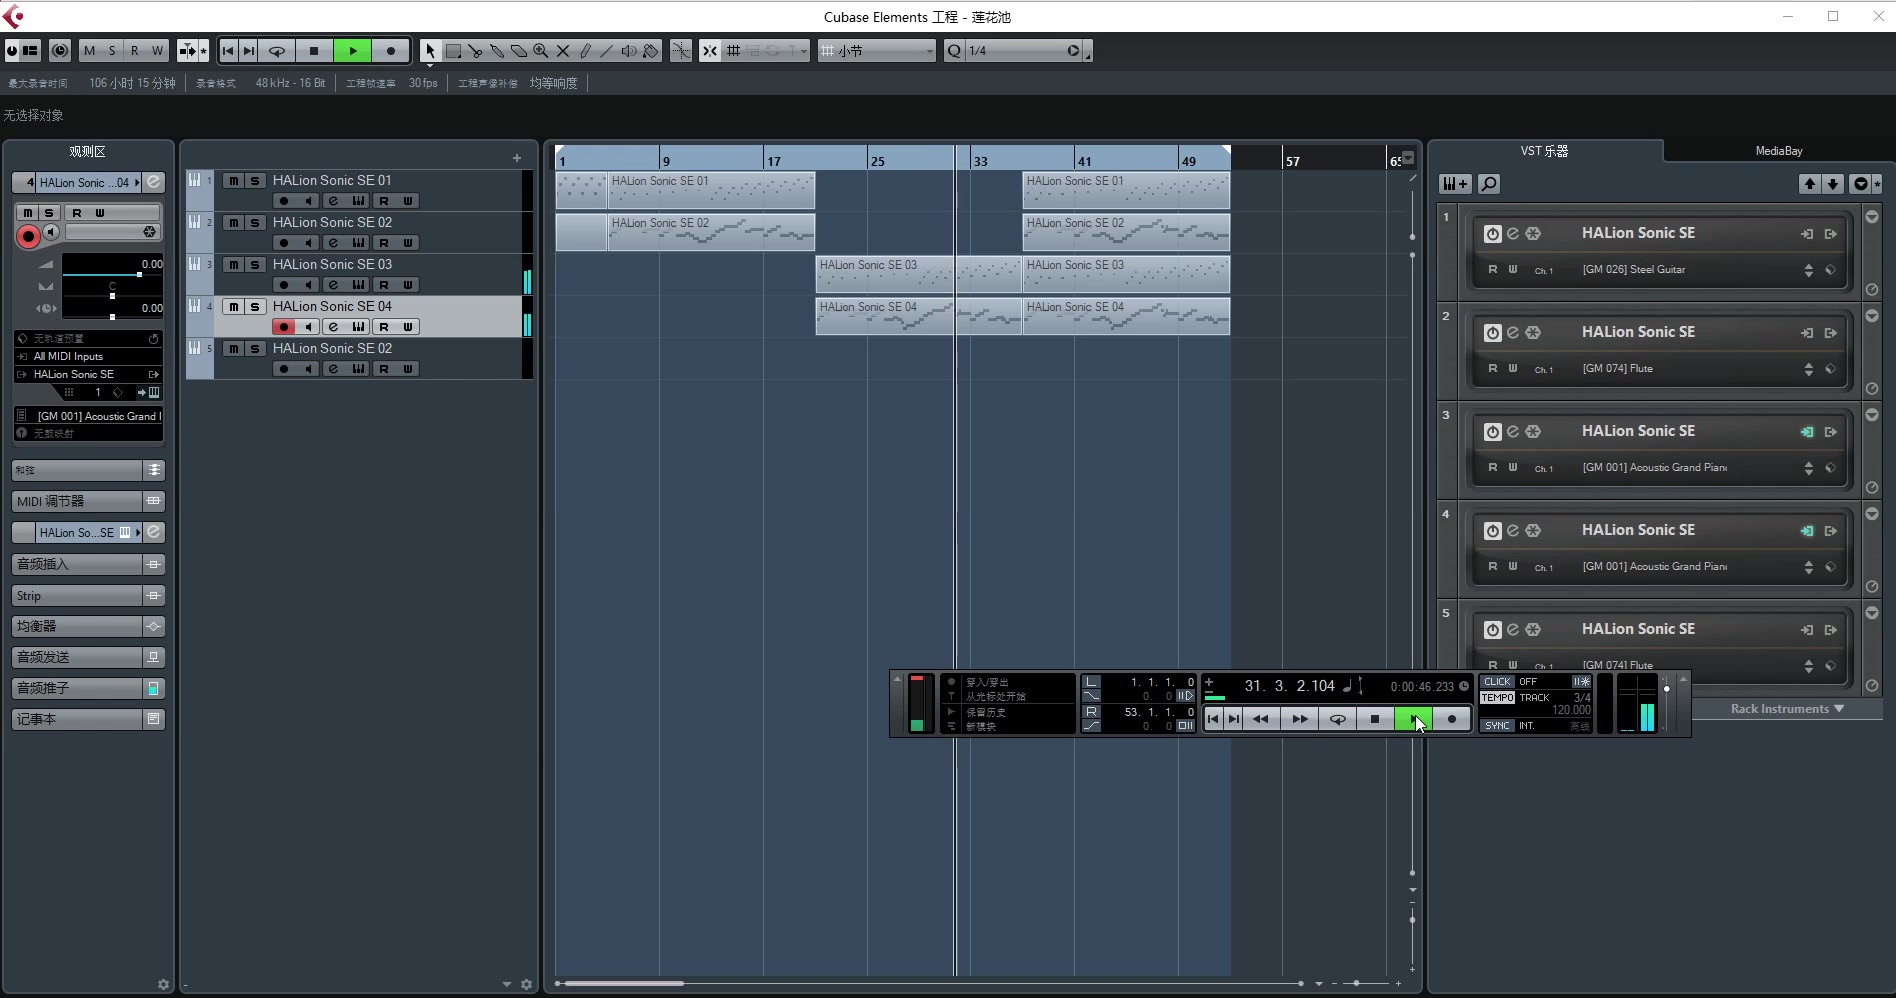Solo track HALion Sonic SE 03
Viewport: 1896px width, 998px height.
255,265
